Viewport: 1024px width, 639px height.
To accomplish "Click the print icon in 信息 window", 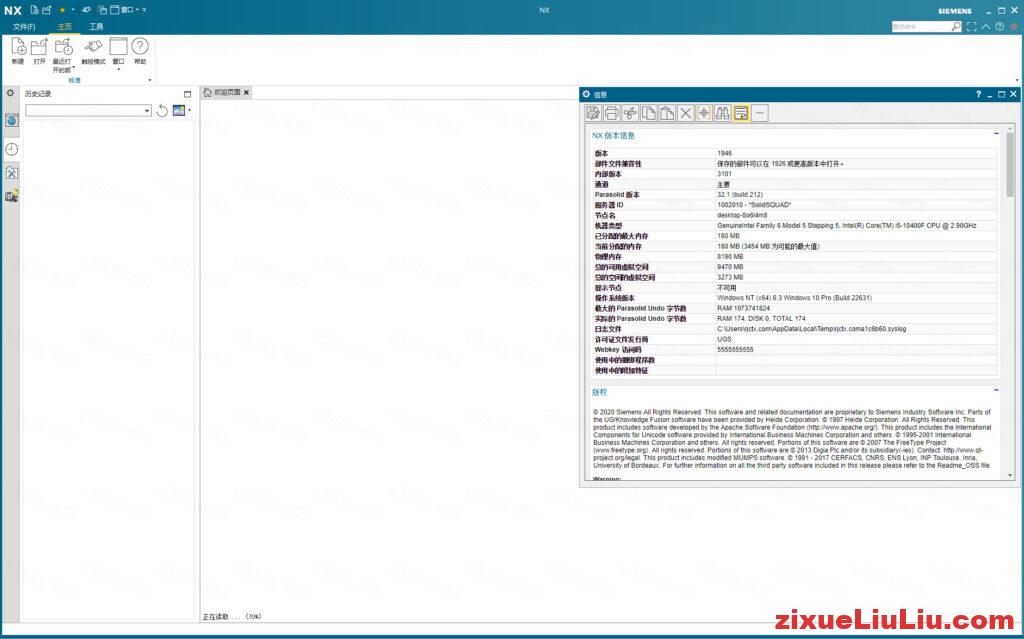I will click(x=612, y=113).
